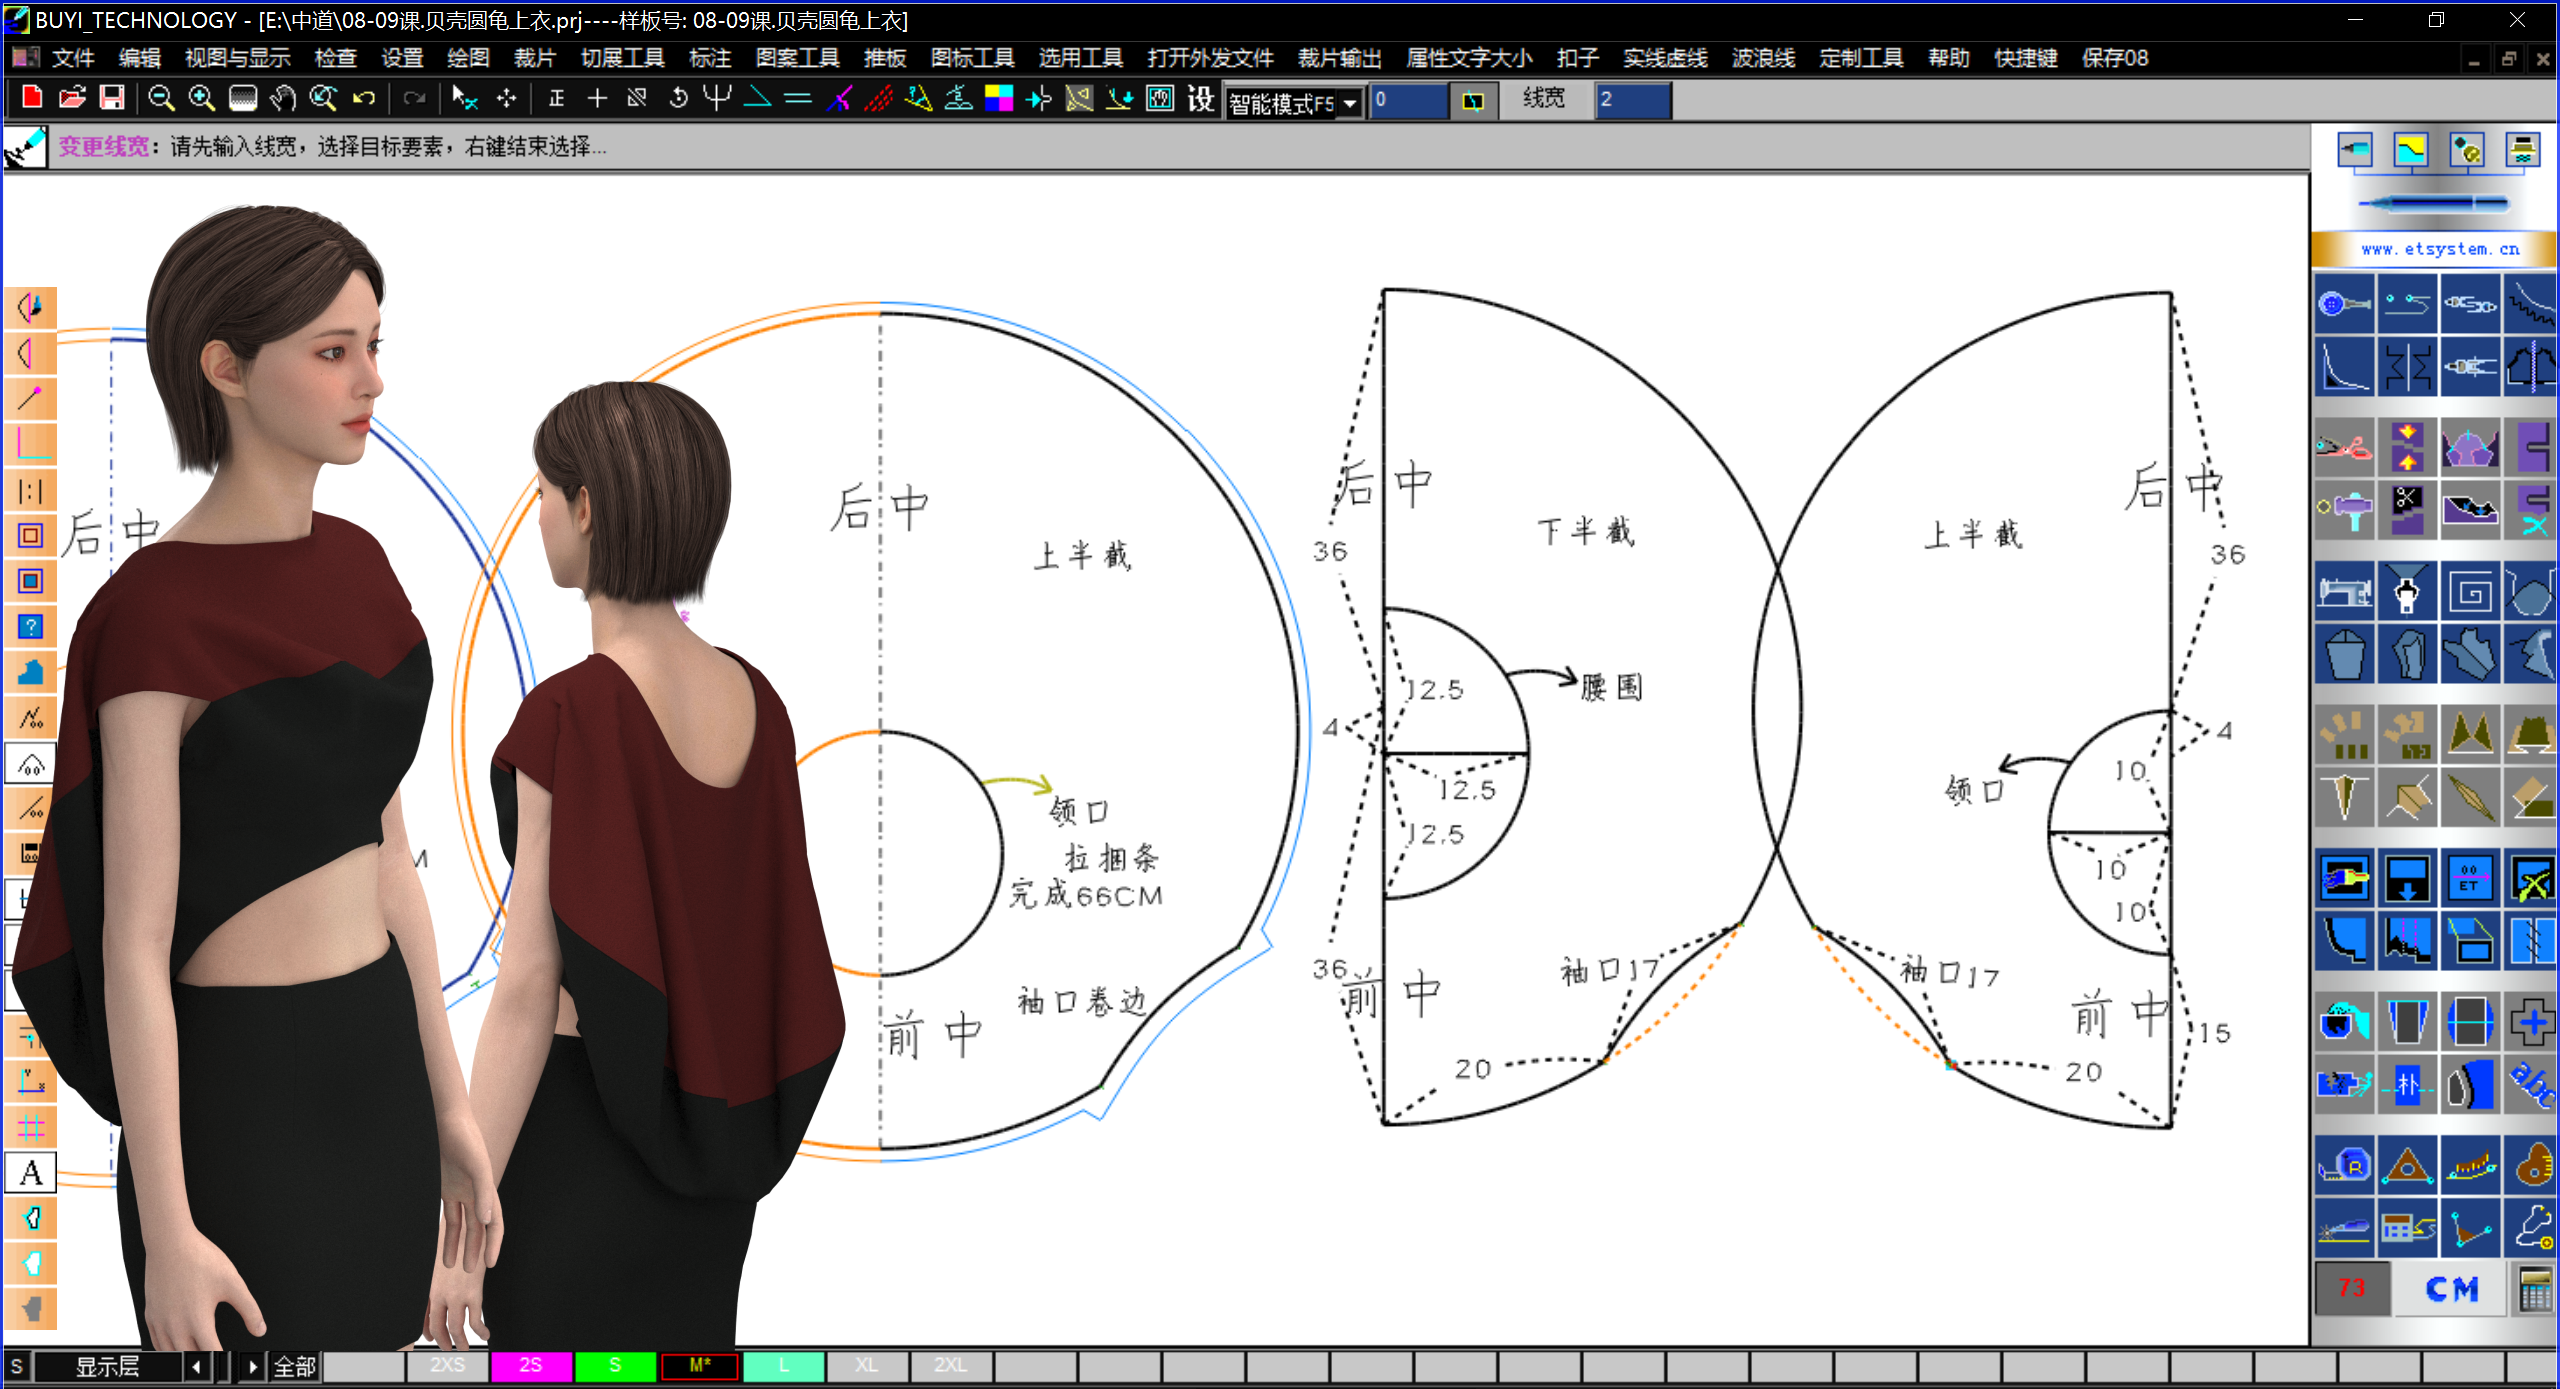Click the right arrow next to 全部
This screenshot has width=2560, height=1389.
[253, 1366]
